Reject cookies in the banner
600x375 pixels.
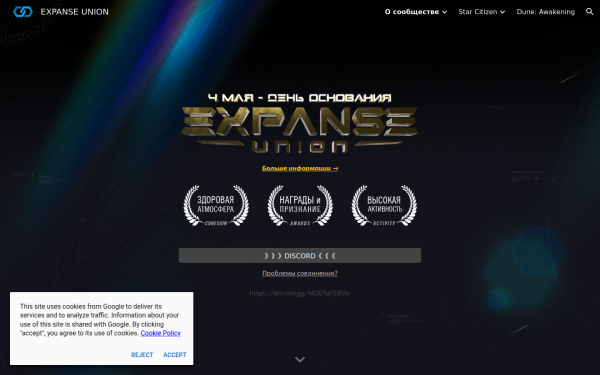point(142,355)
